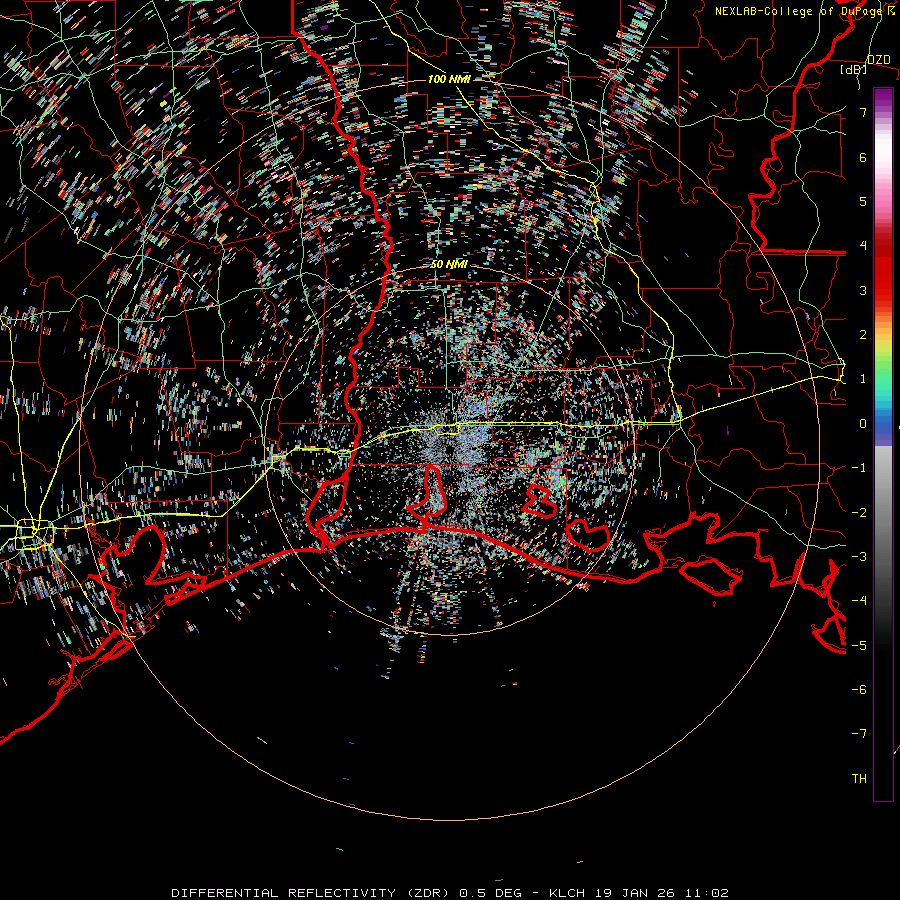This screenshot has width=900, height=900.
Task: Click the '[dB]' units label
Action: point(853,69)
